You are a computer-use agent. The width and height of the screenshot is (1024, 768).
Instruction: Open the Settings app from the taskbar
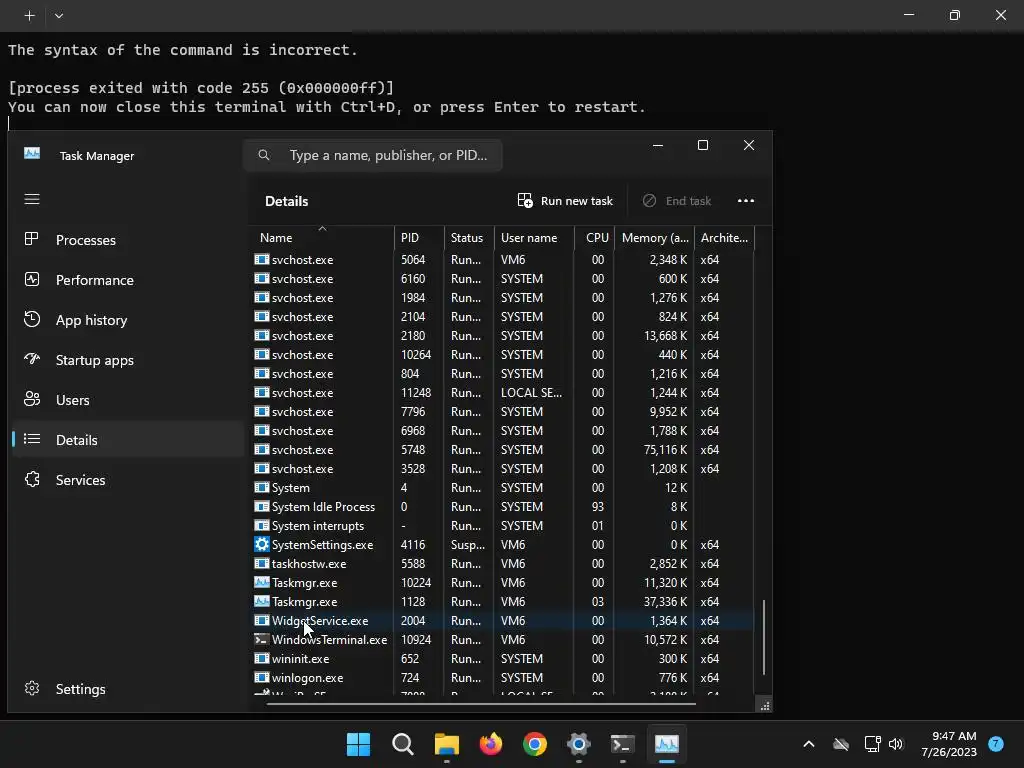[x=579, y=744]
